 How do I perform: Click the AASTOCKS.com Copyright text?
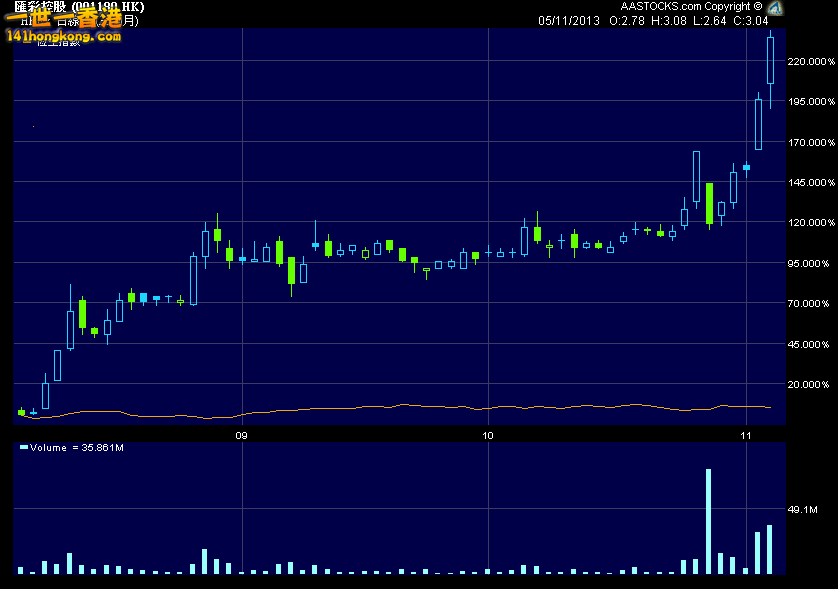pos(691,6)
